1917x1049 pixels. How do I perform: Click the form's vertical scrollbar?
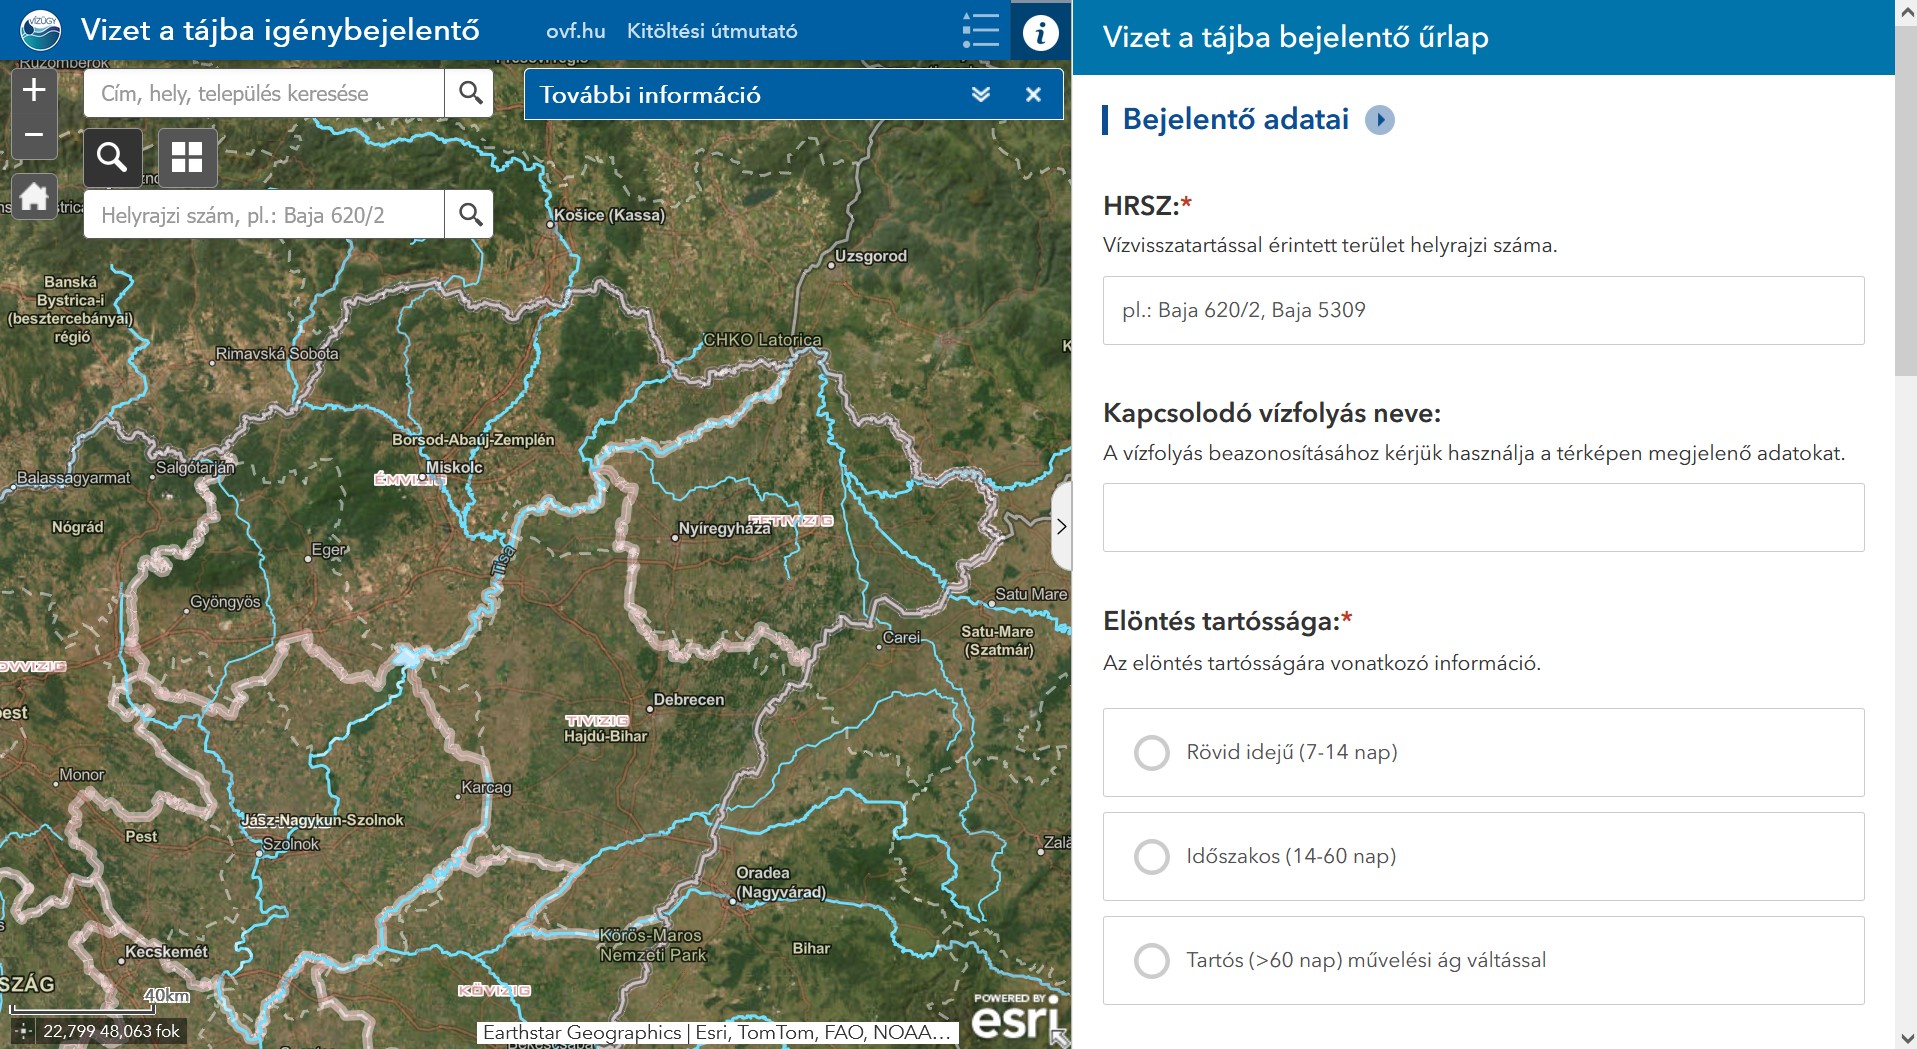(1905, 200)
